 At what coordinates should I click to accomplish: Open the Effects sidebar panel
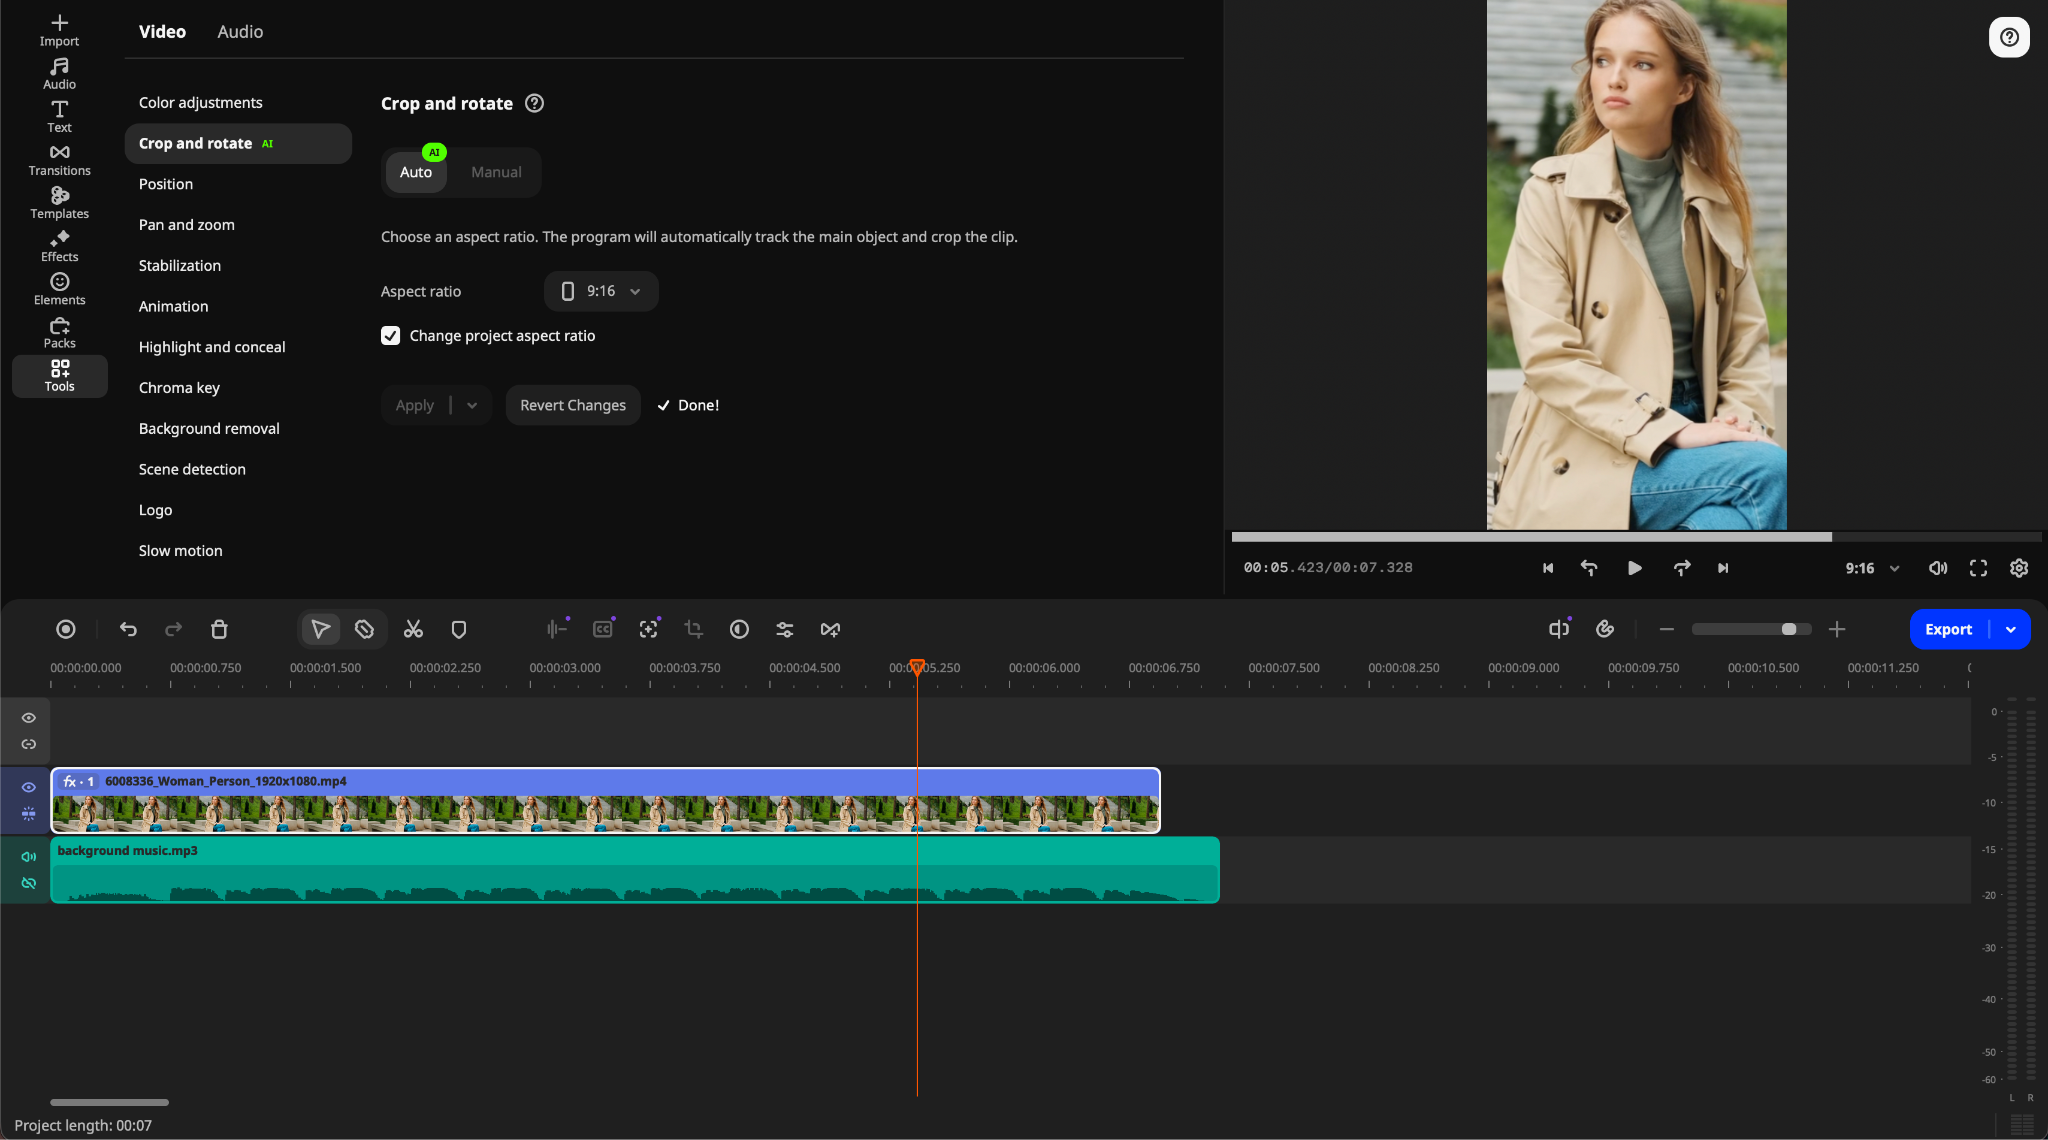click(x=59, y=246)
